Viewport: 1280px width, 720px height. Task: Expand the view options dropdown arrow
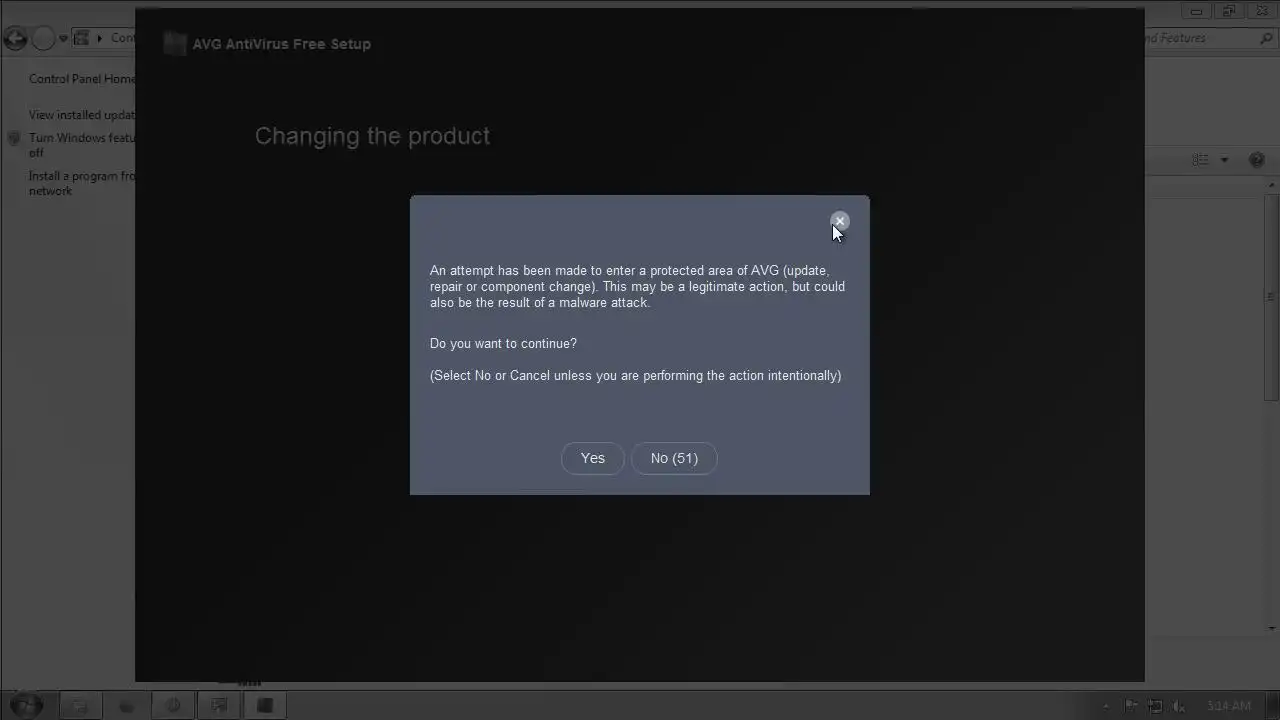point(1224,160)
